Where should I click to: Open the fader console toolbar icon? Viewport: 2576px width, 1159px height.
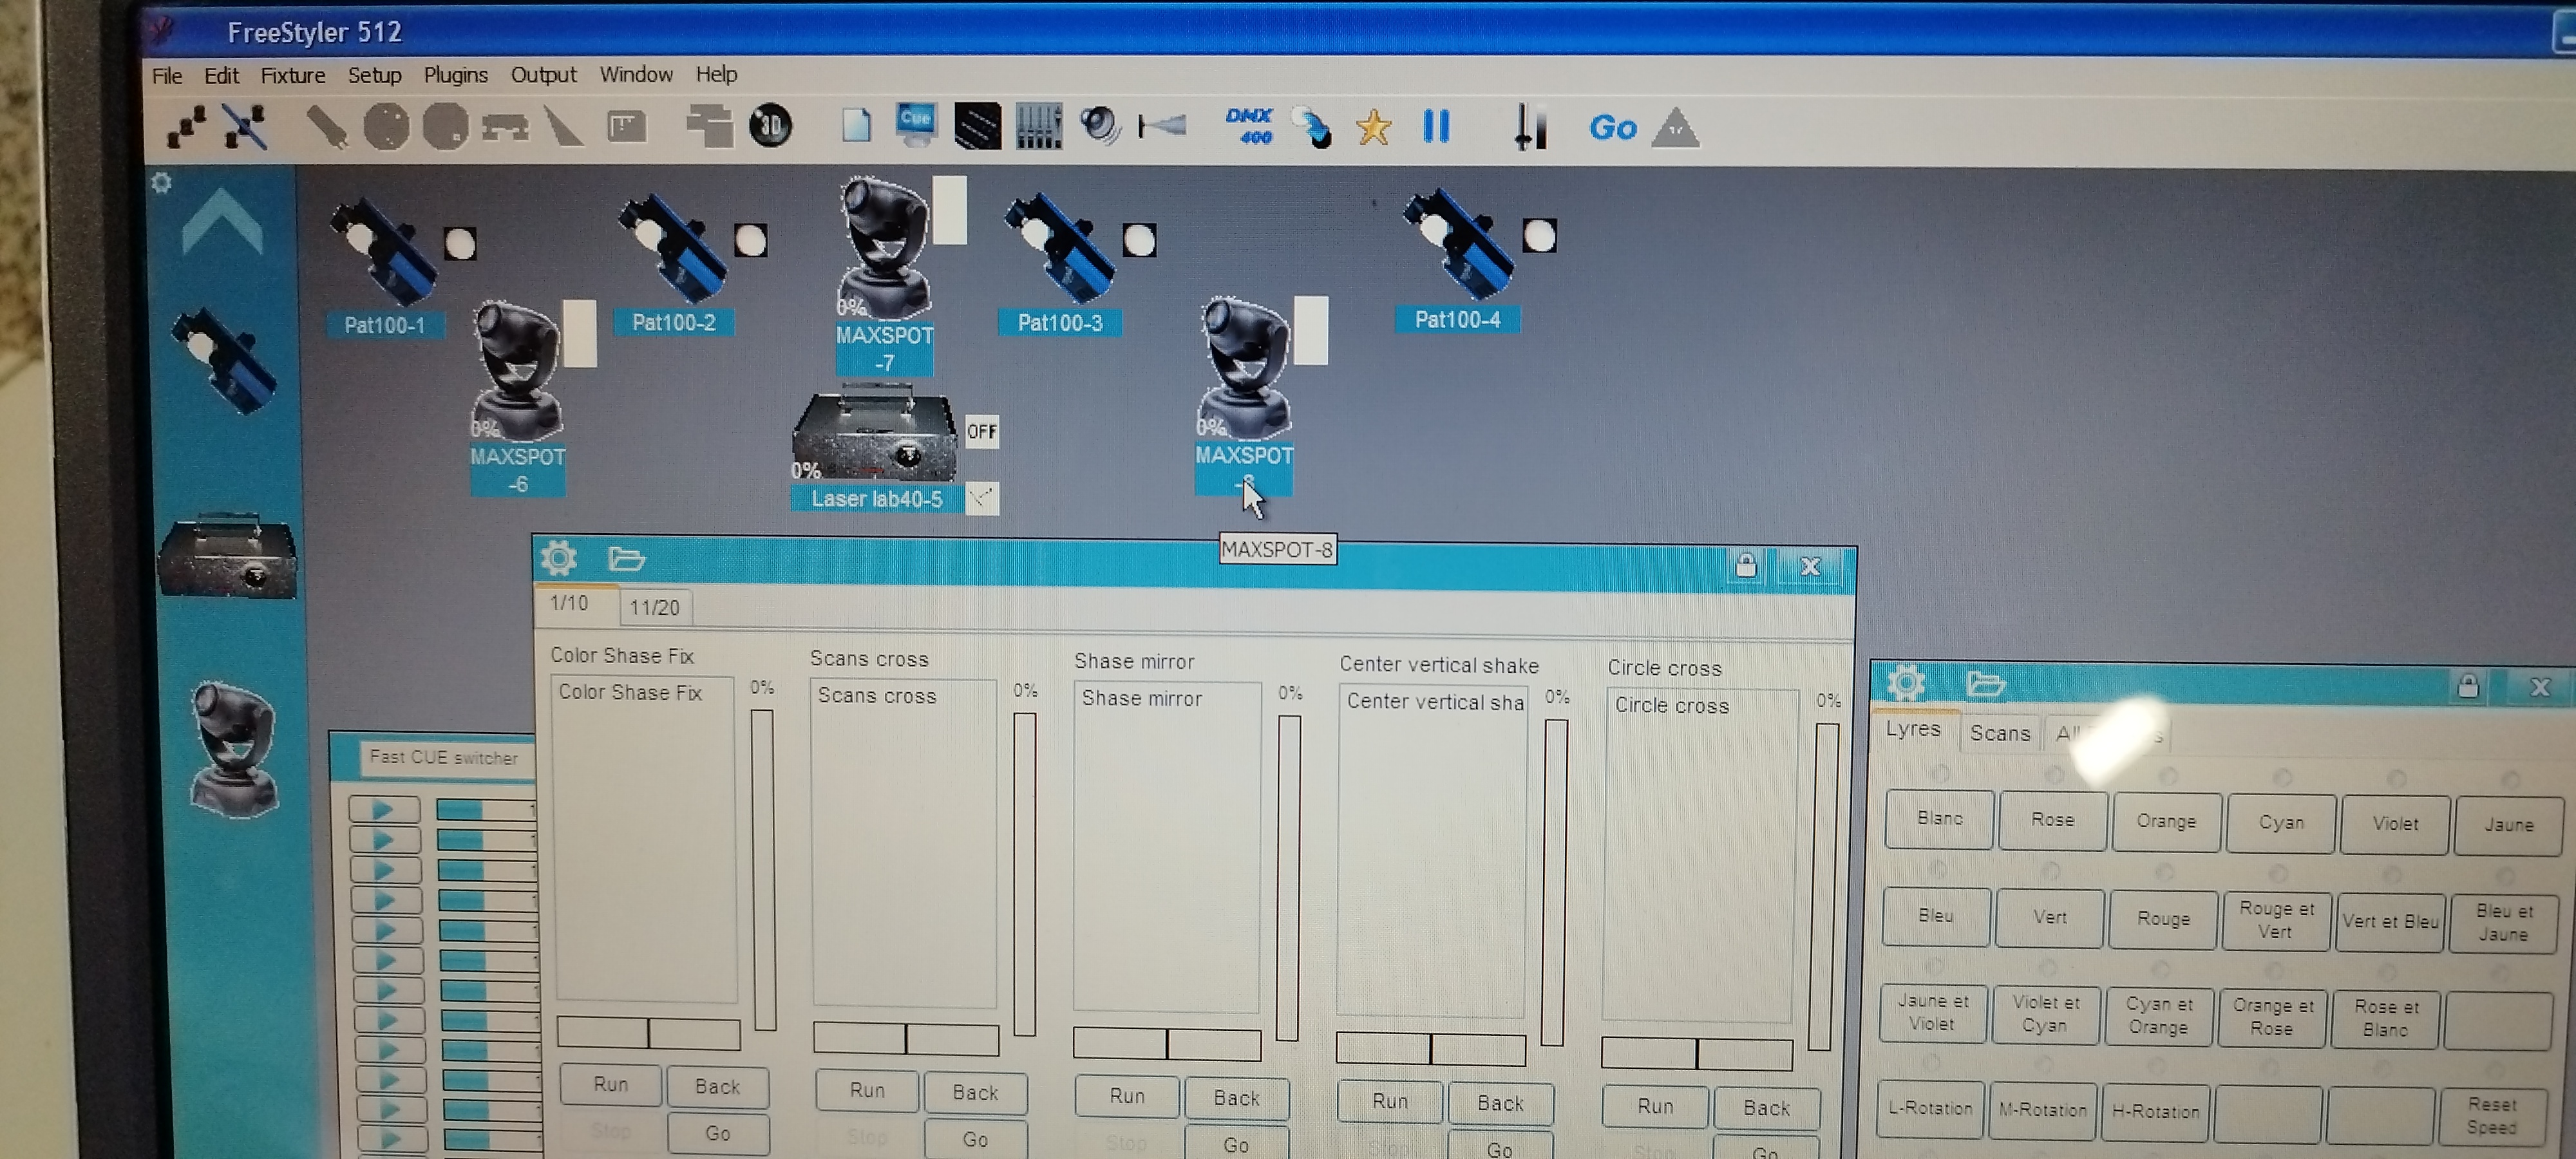1038,127
